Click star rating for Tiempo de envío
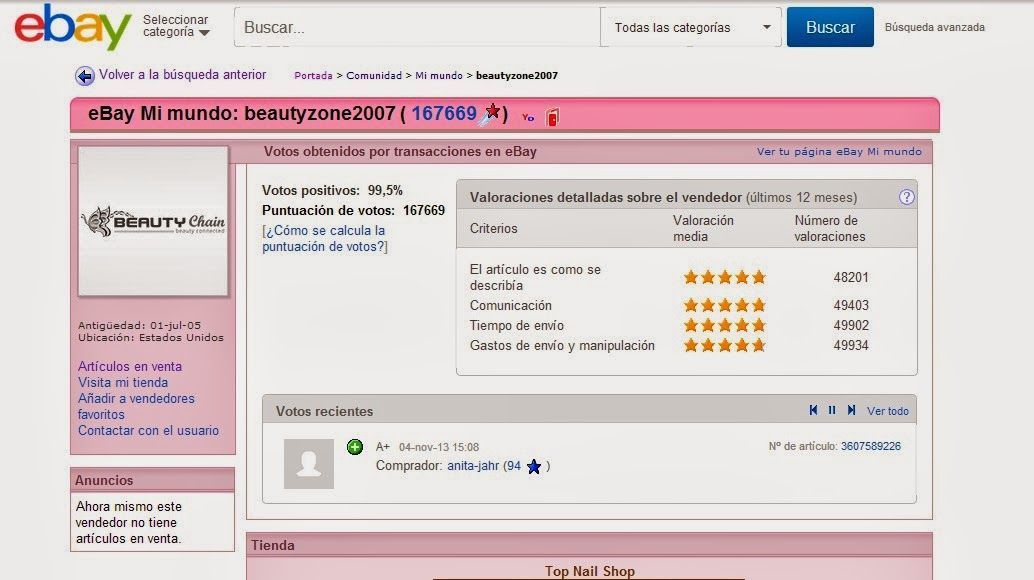1034x580 pixels. tap(725, 325)
